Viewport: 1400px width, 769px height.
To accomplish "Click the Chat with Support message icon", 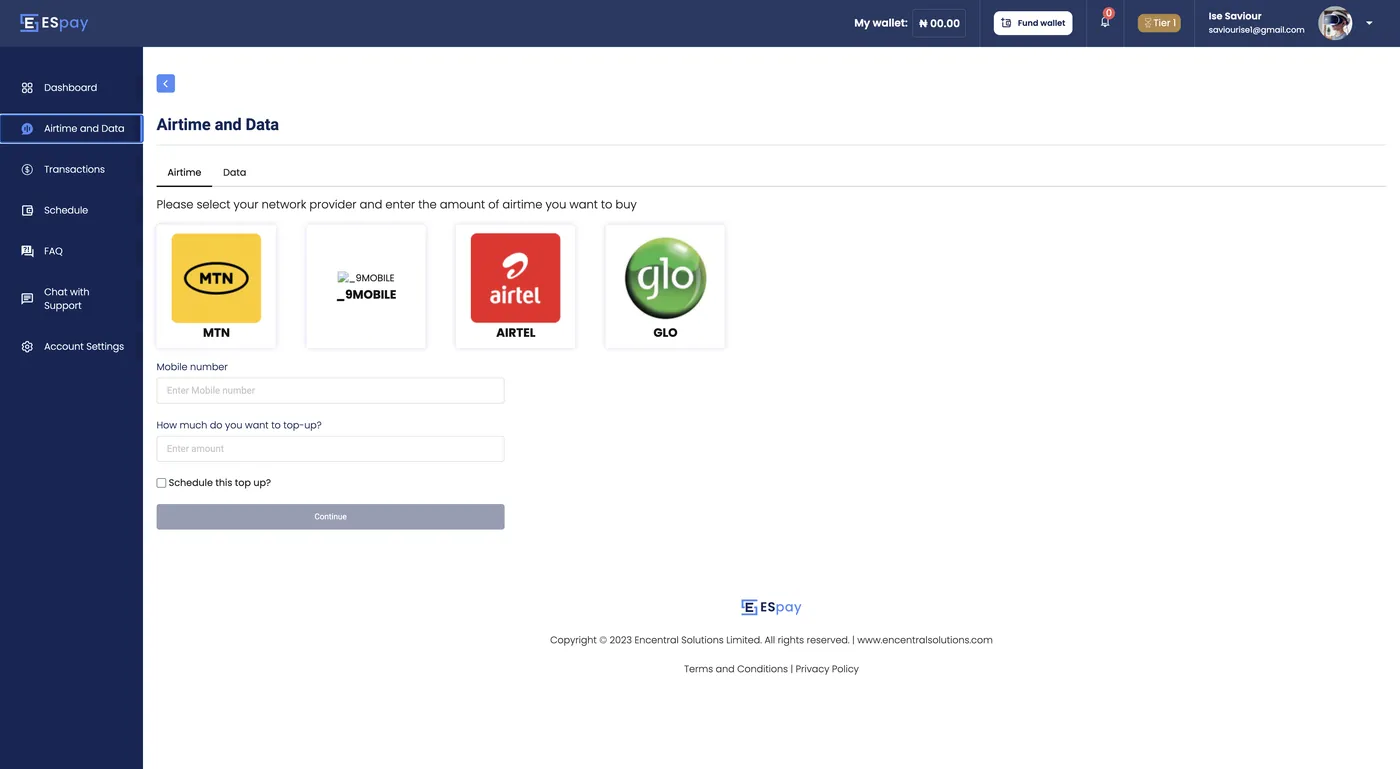I will 27,299.
